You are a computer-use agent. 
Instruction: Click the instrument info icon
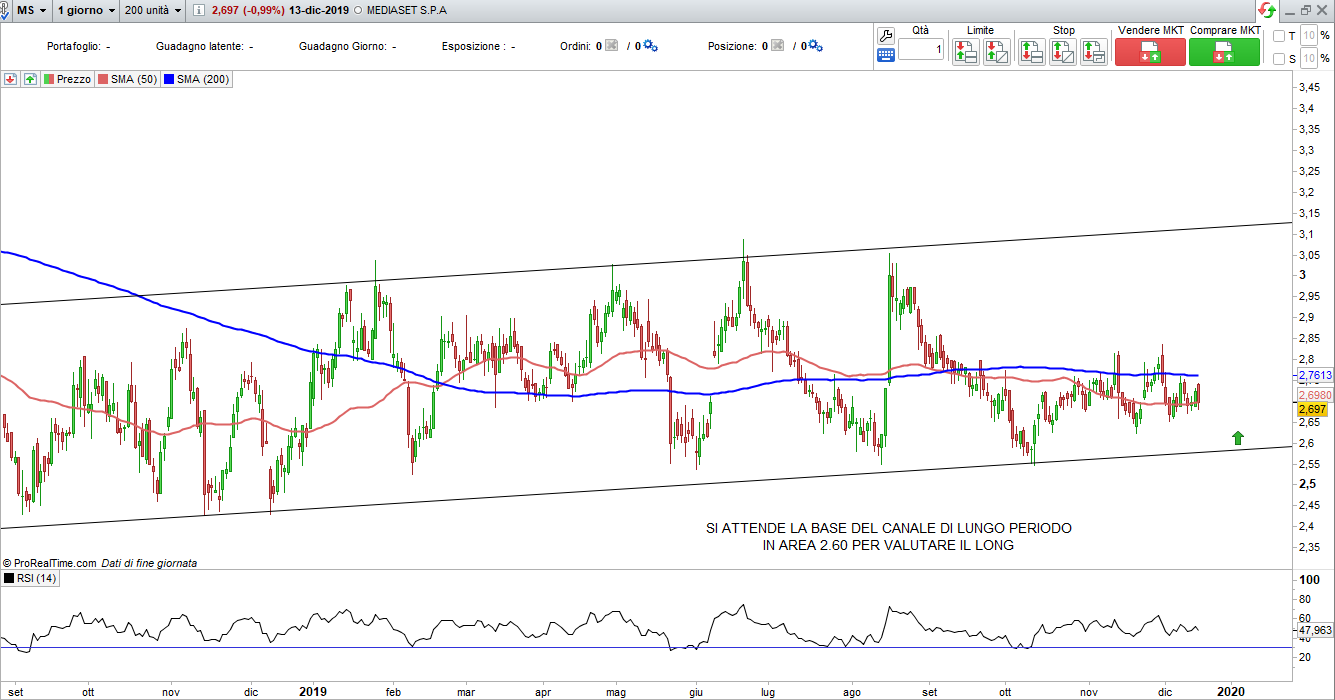click(x=198, y=10)
